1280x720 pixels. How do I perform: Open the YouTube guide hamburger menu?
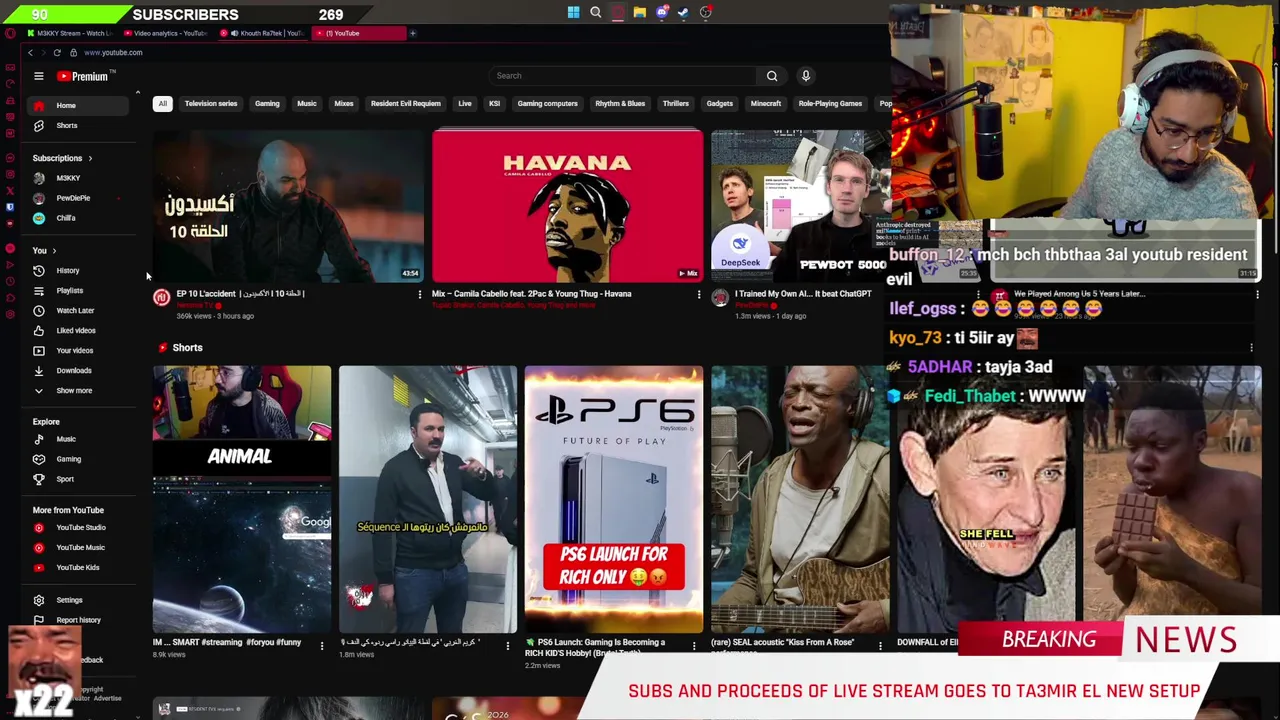pos(39,76)
